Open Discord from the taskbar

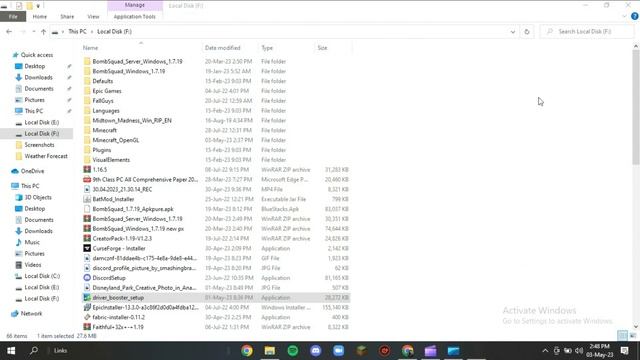tap(316, 351)
